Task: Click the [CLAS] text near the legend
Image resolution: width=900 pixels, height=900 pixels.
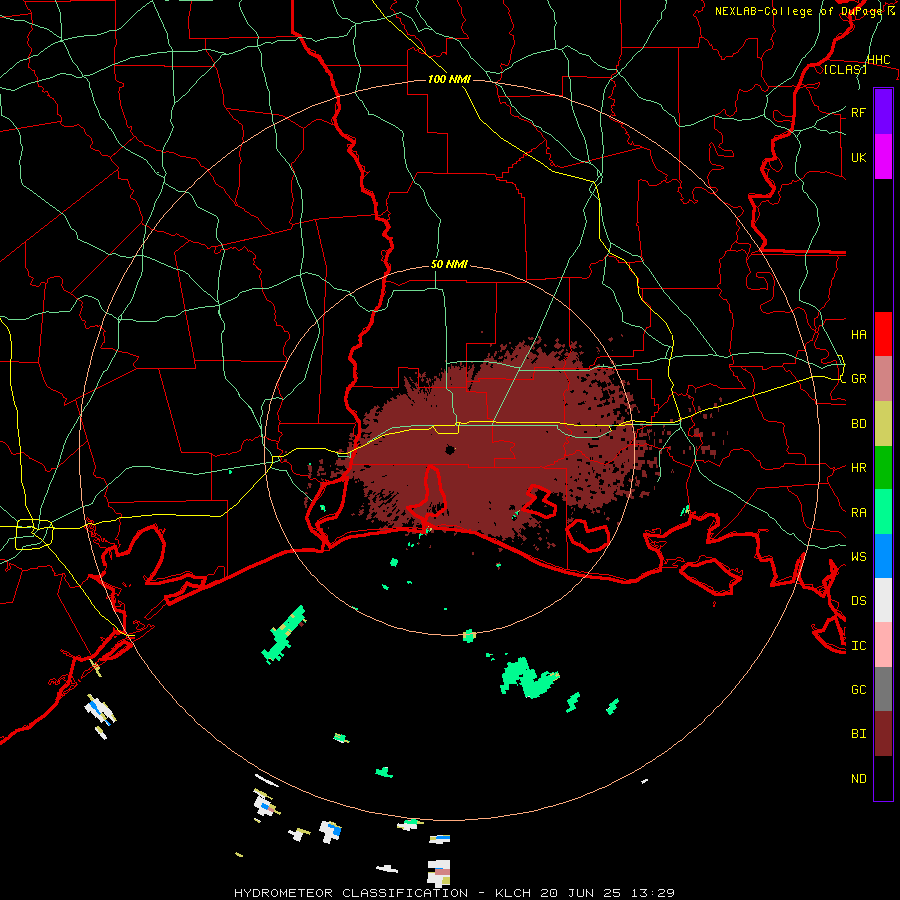Action: [x=845, y=69]
